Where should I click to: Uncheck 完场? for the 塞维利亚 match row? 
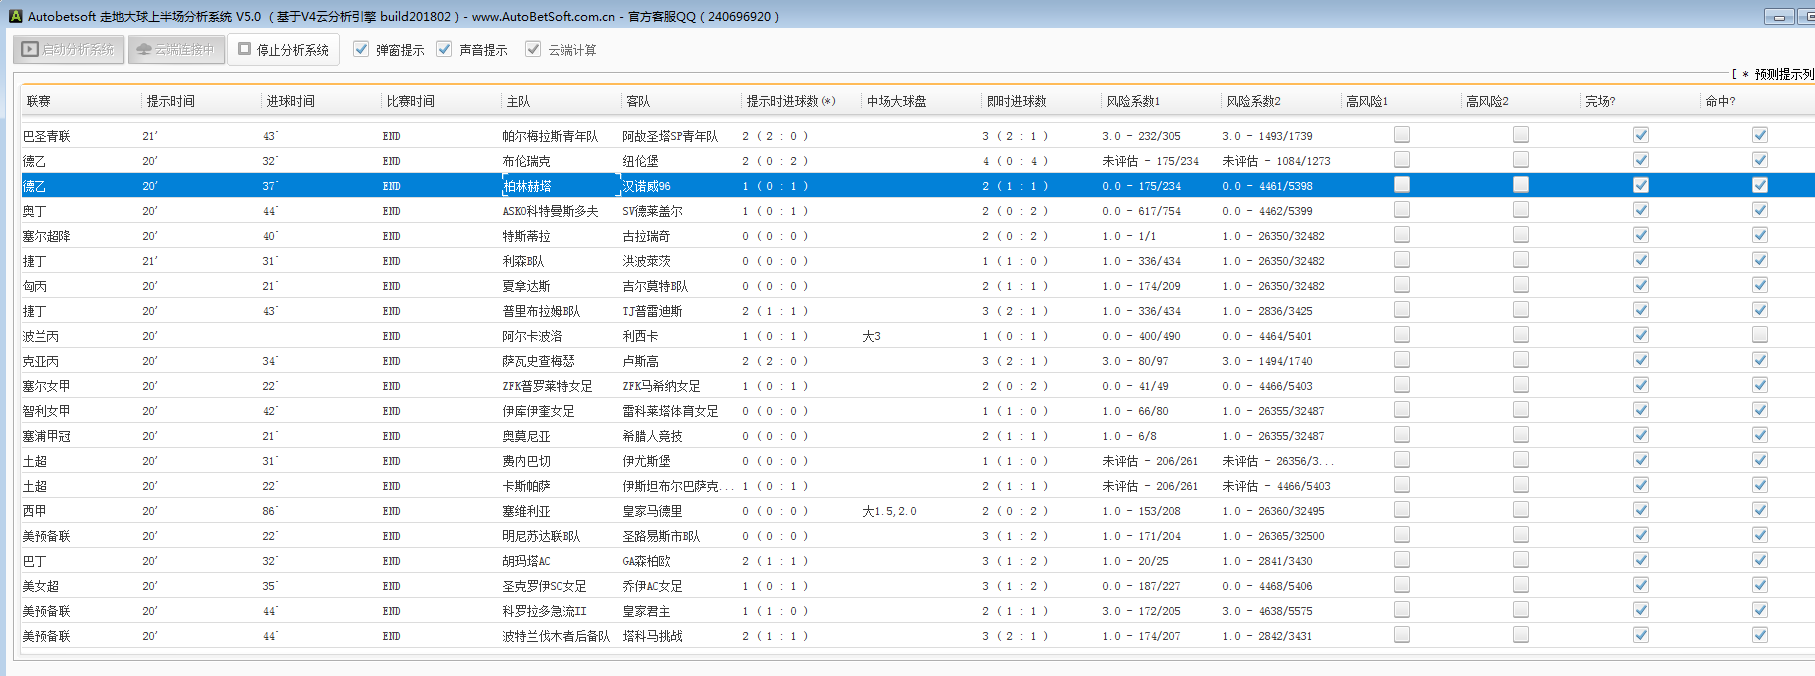pos(1641,510)
